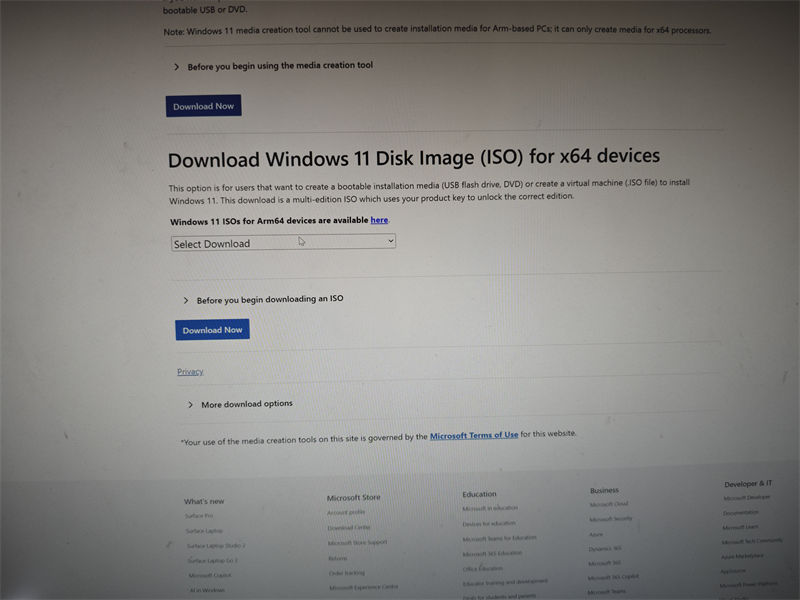Open the Surface Laptop Studio 2 link
Screen dimensions: 800x600
(x=216, y=545)
